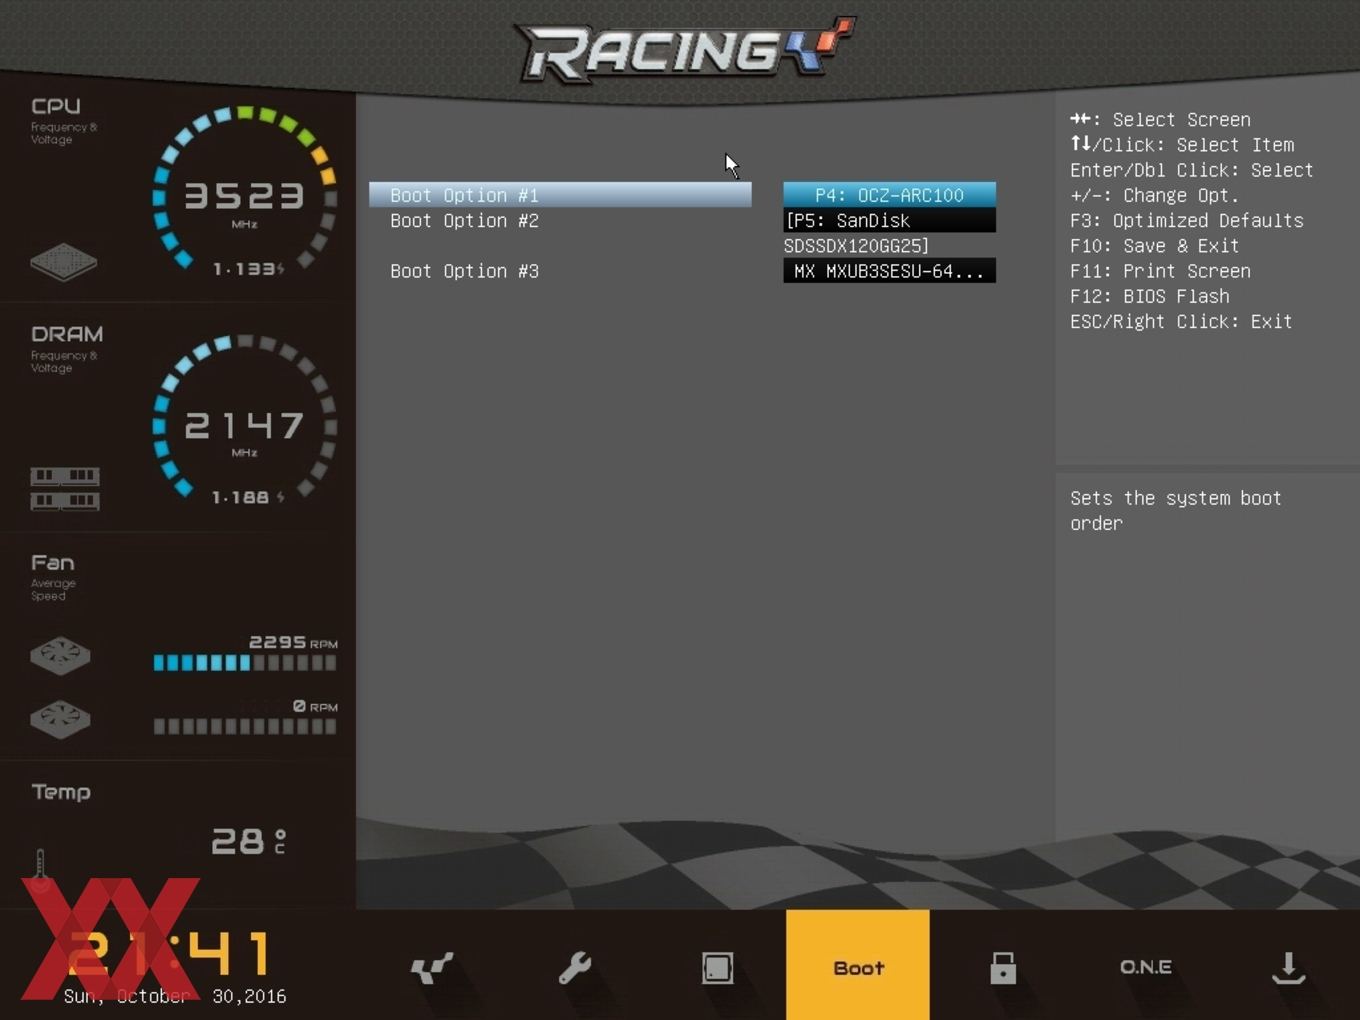Screen dimensions: 1360x1020
Task: Click the 28 °C temperature reading
Action: [248, 841]
